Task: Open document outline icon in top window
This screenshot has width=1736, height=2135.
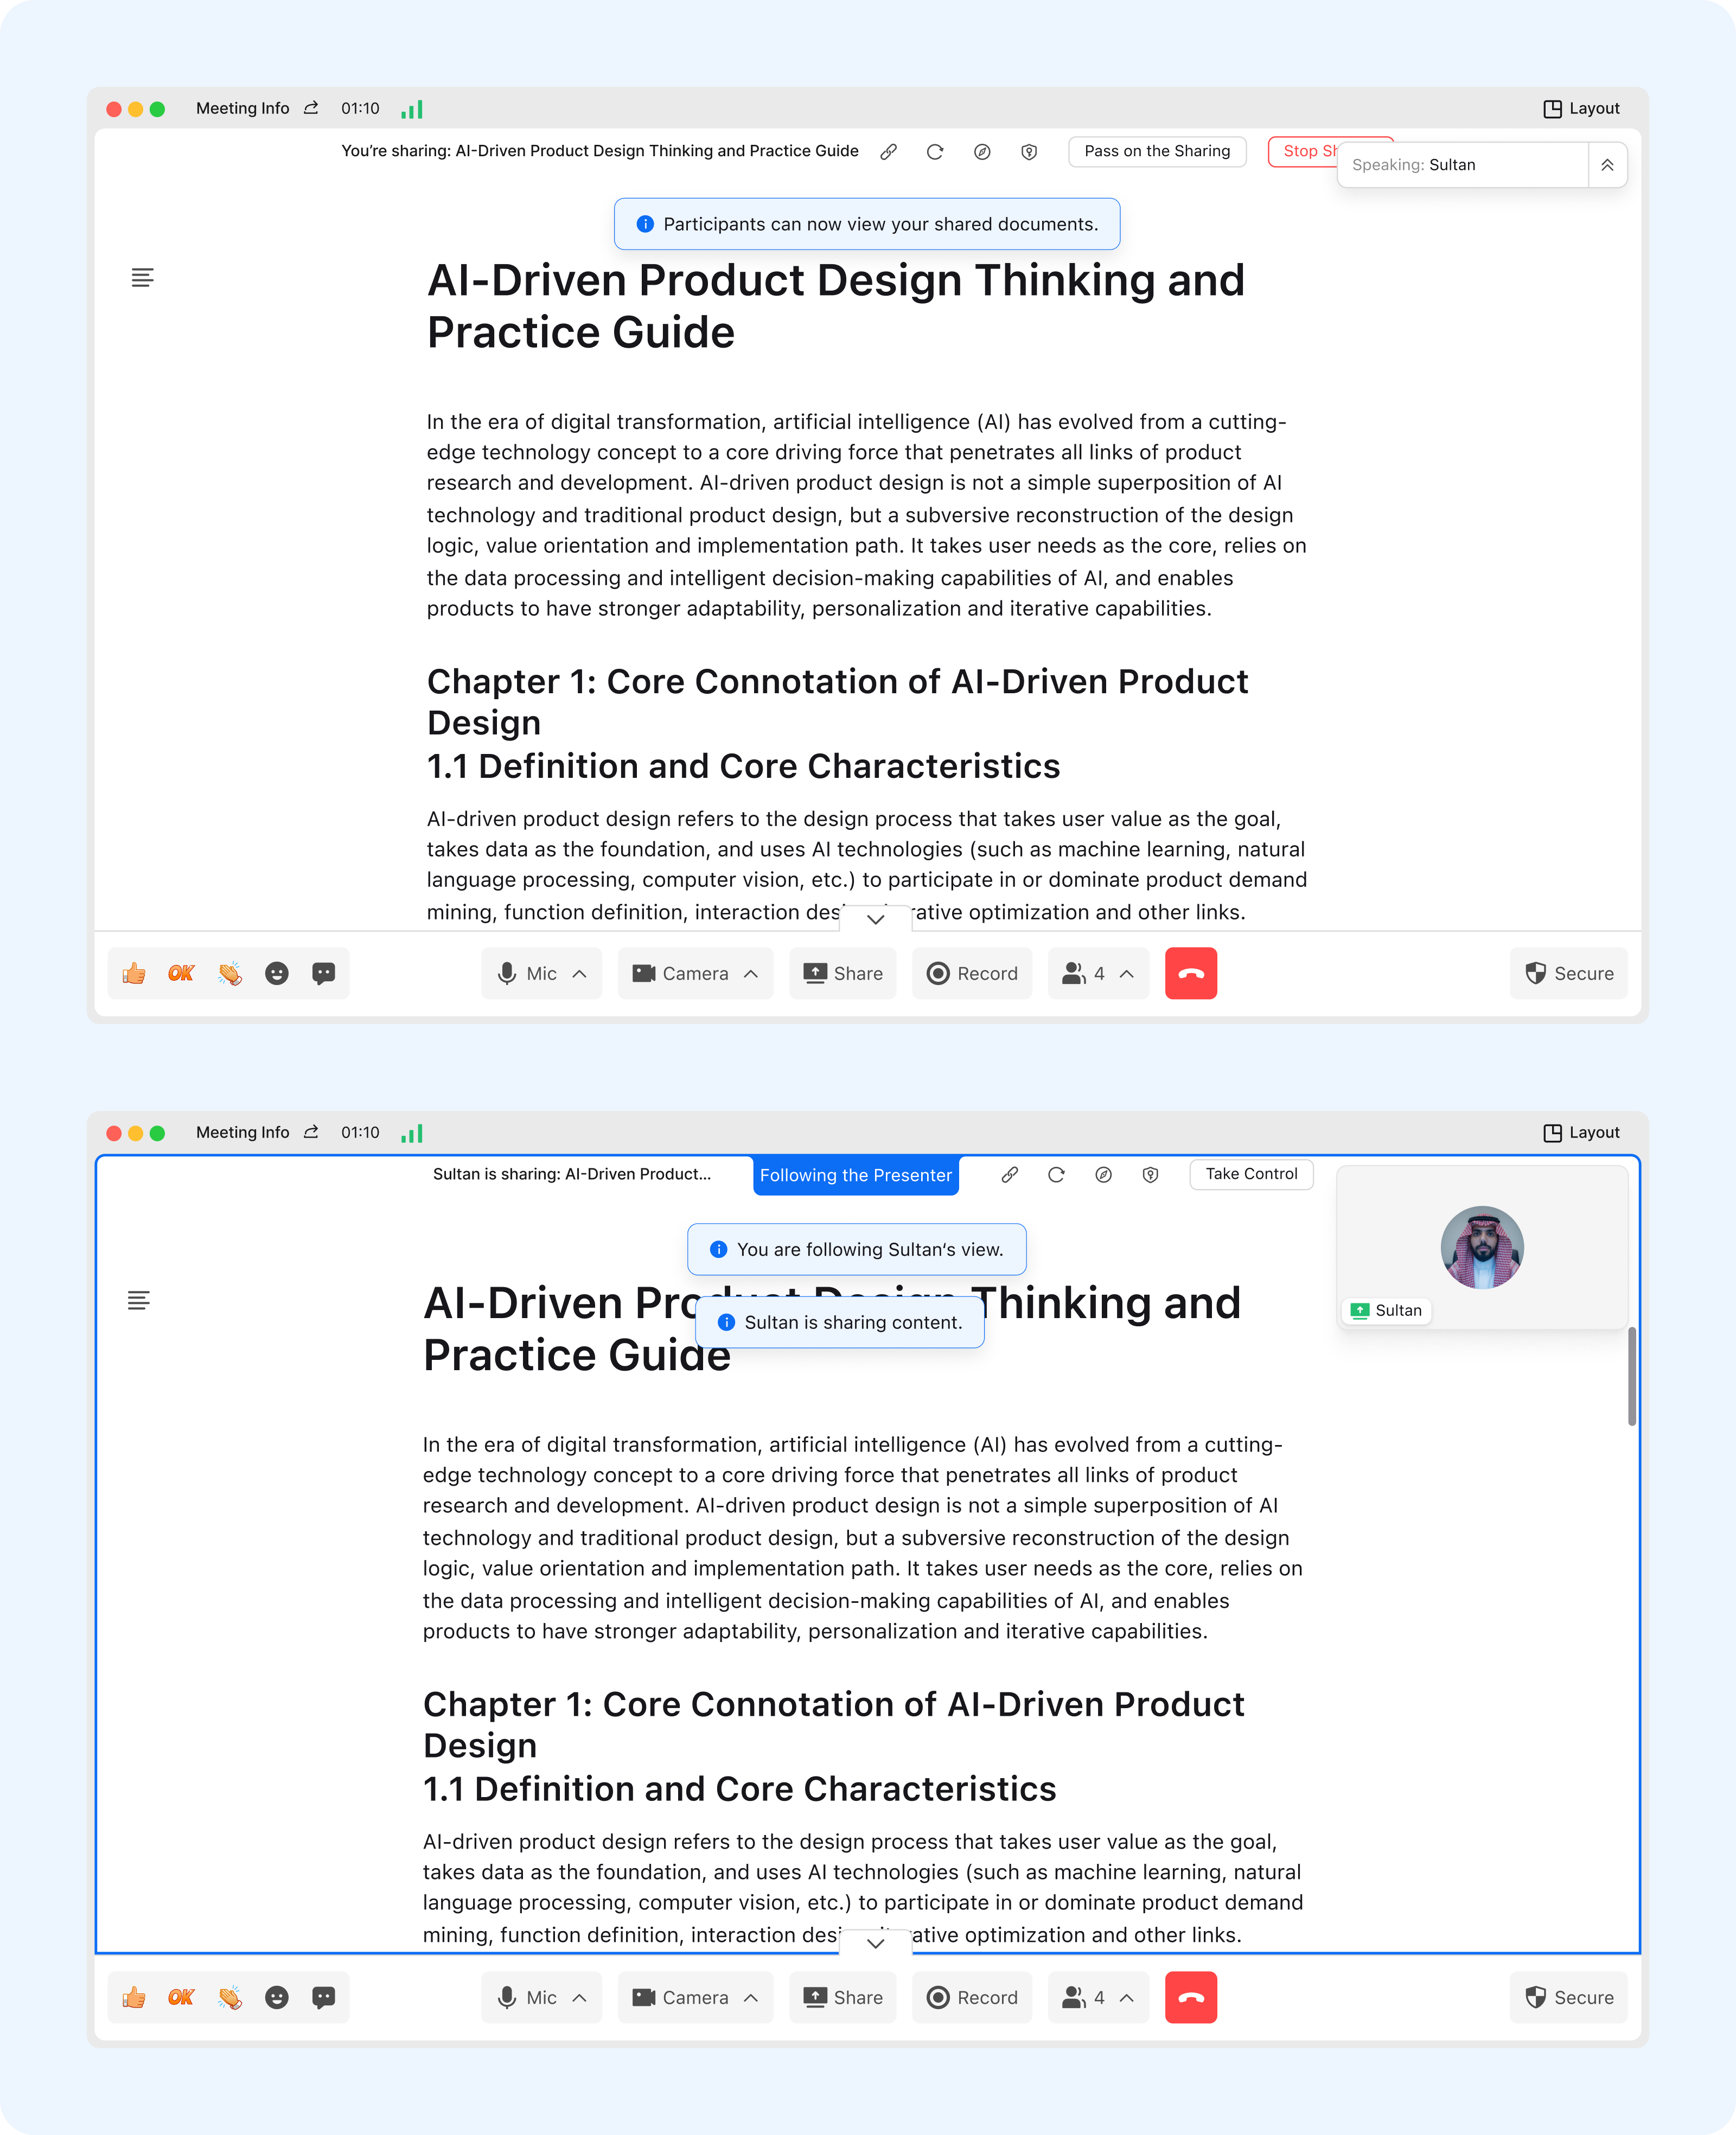Action: point(142,278)
